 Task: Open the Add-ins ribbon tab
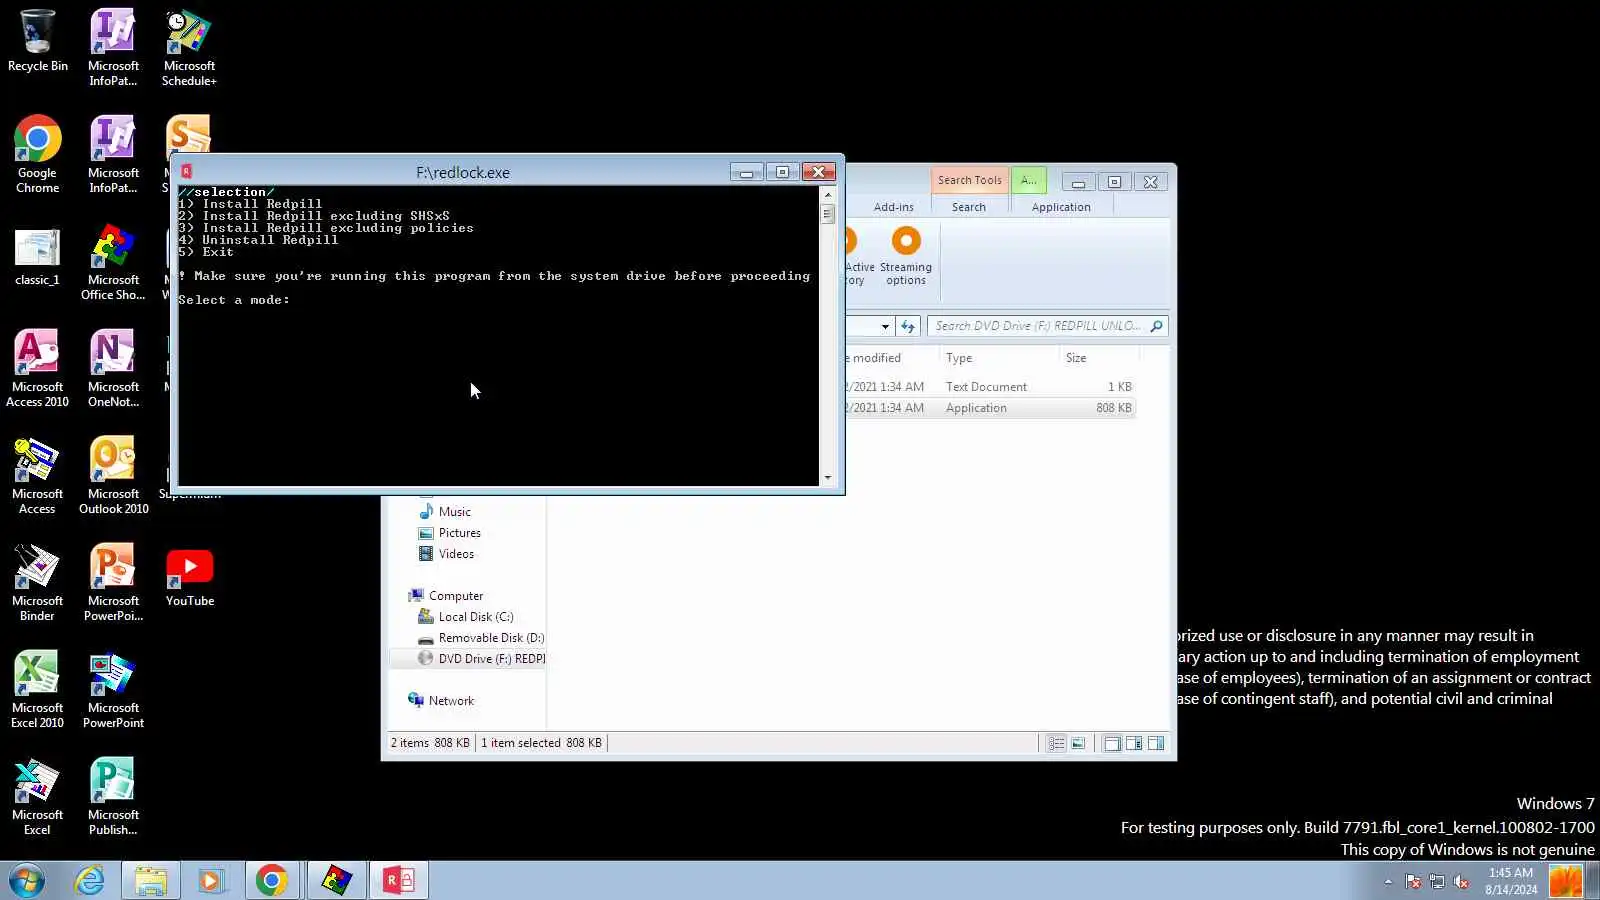pyautogui.click(x=894, y=207)
